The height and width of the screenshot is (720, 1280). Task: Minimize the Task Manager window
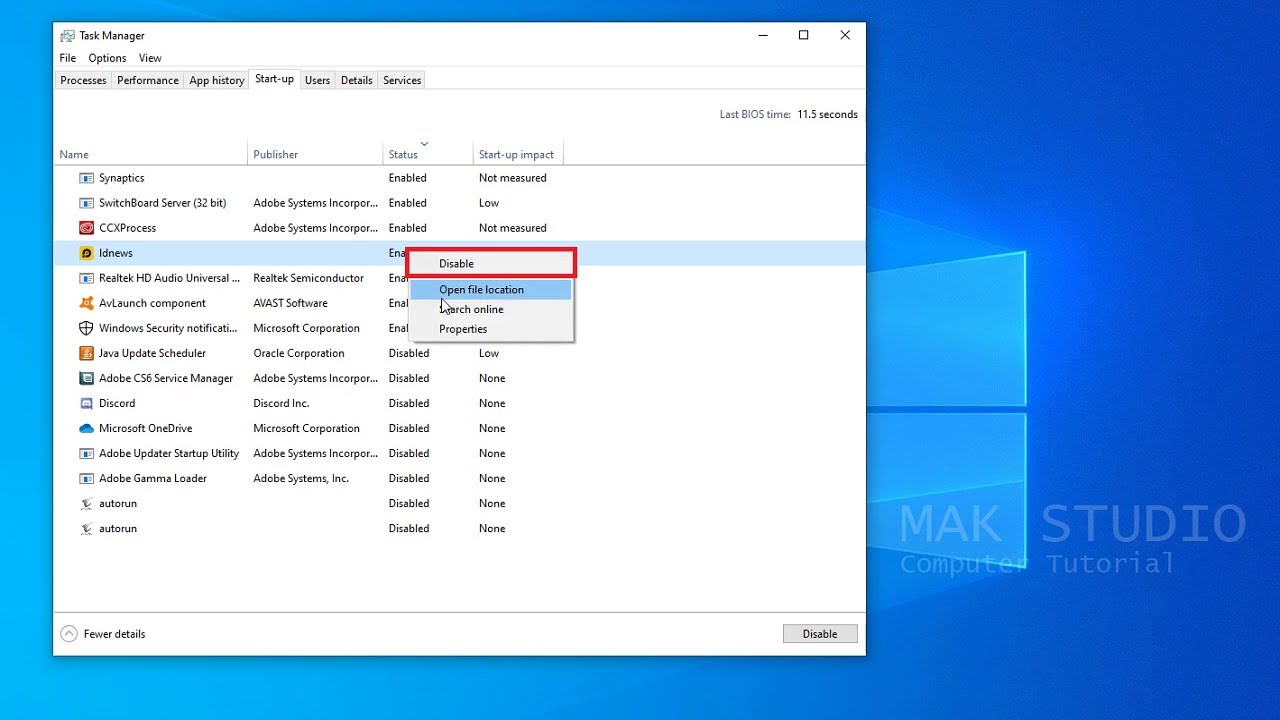click(x=762, y=36)
